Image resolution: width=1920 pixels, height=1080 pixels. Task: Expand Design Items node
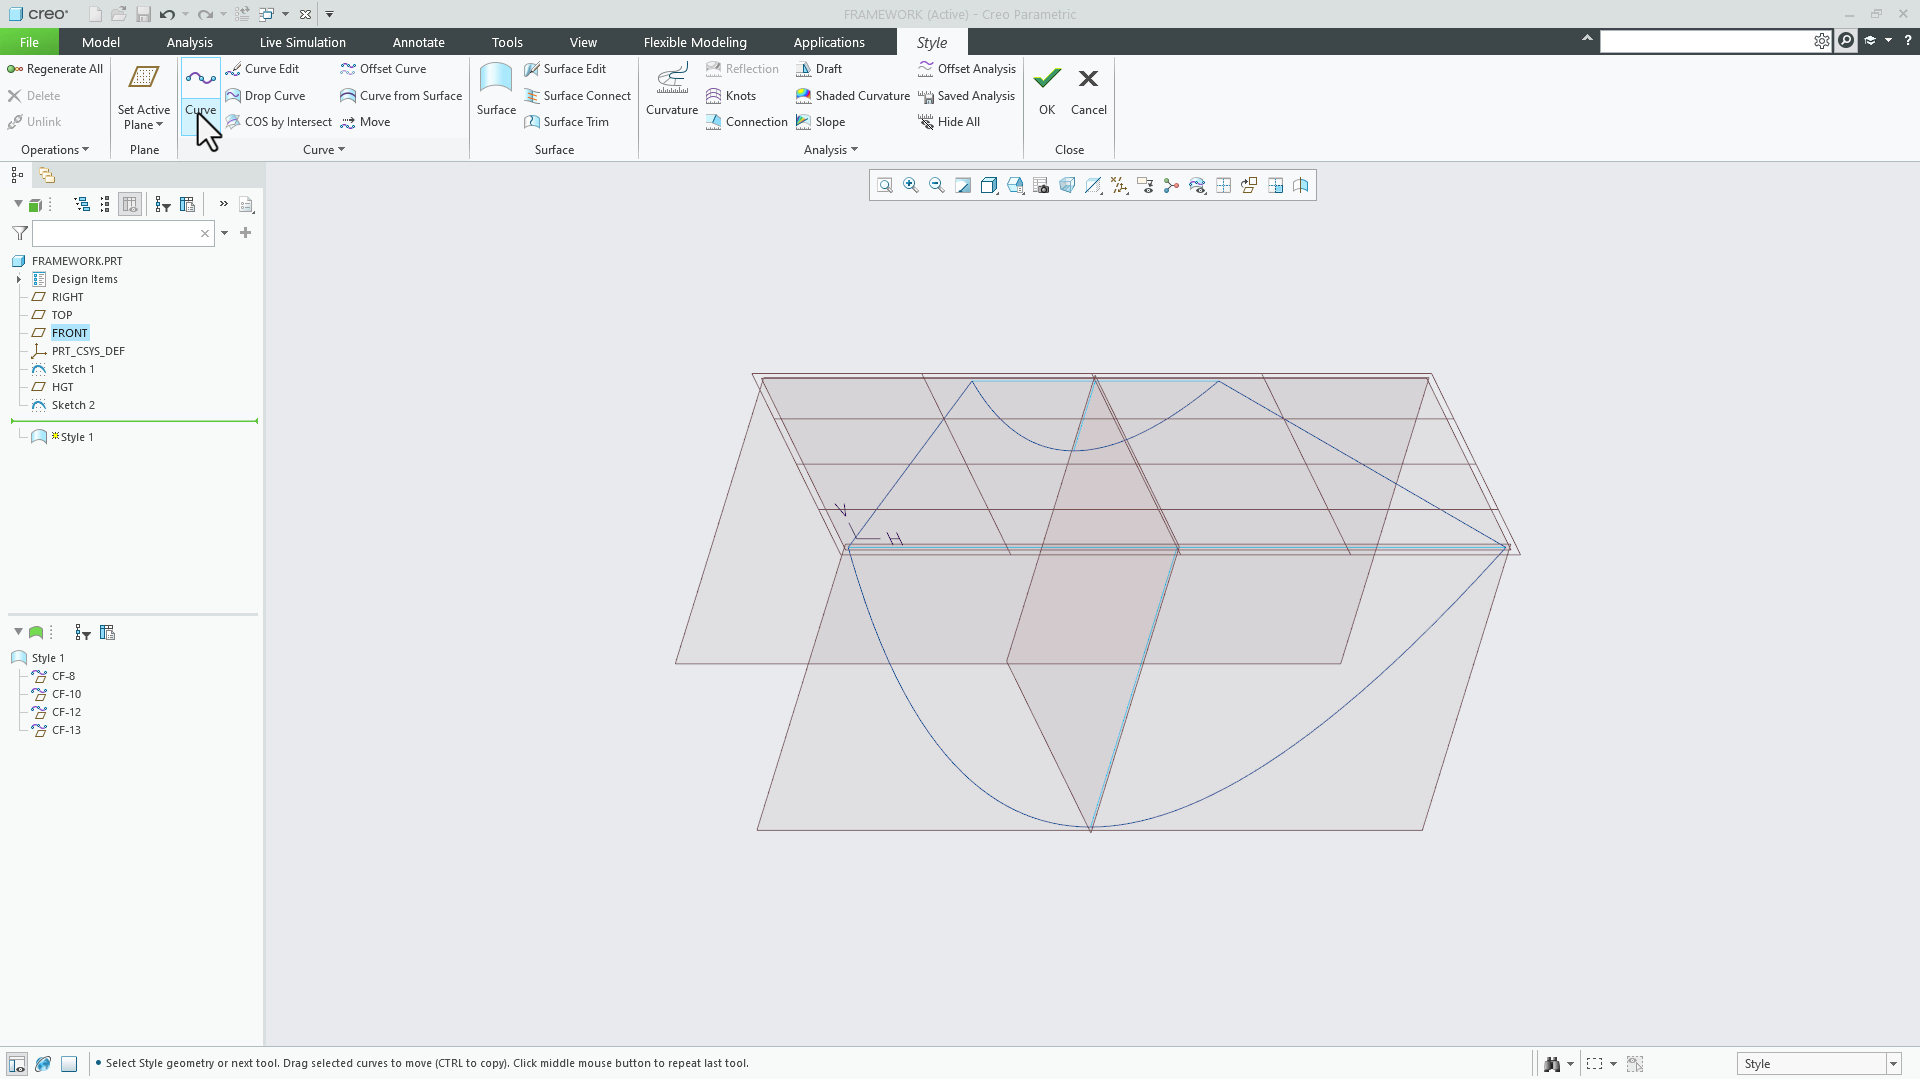[x=19, y=280]
